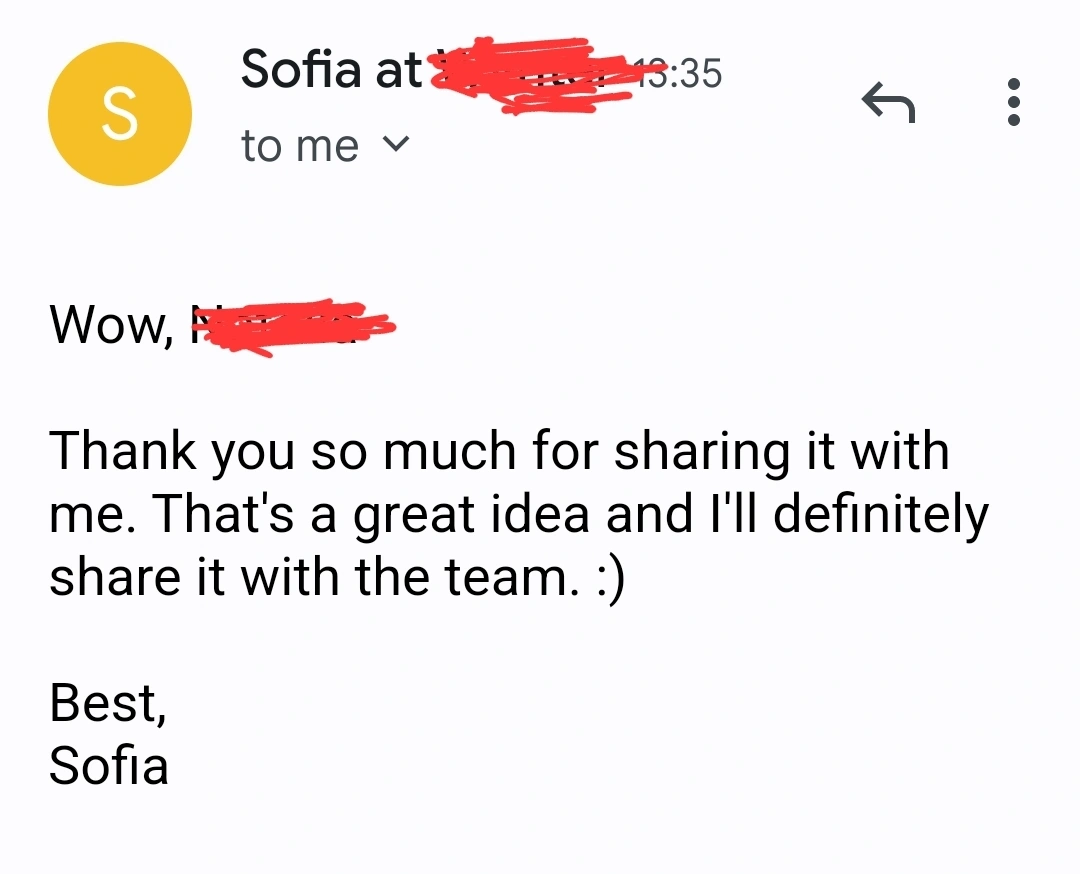Open recipient details by tapping 'to me'

(298, 144)
